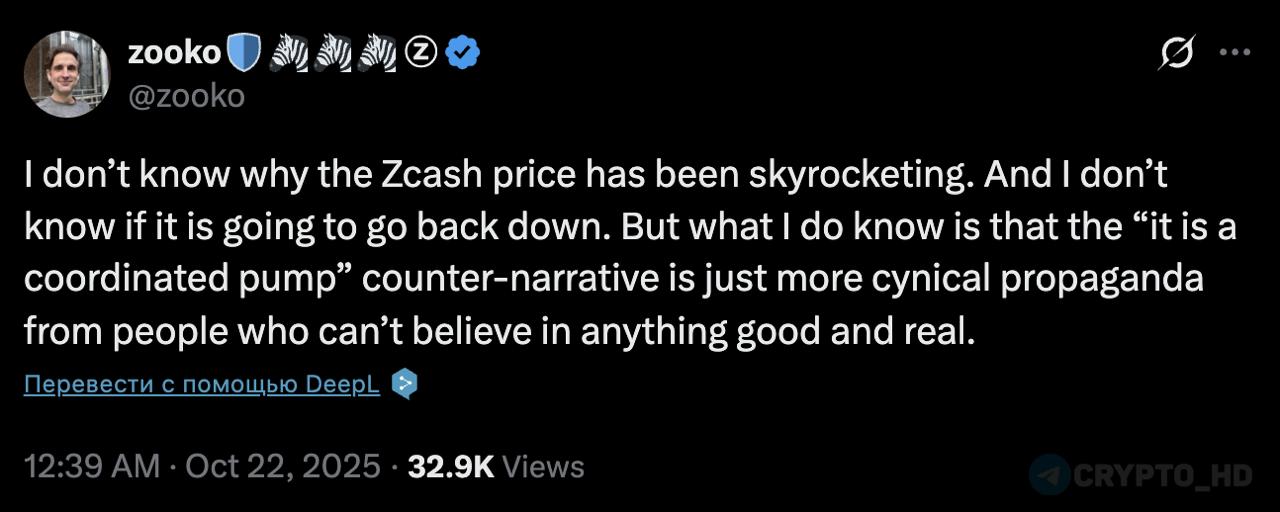
Task: Open the 32.9K Views count
Action: pyautogui.click(x=496, y=466)
